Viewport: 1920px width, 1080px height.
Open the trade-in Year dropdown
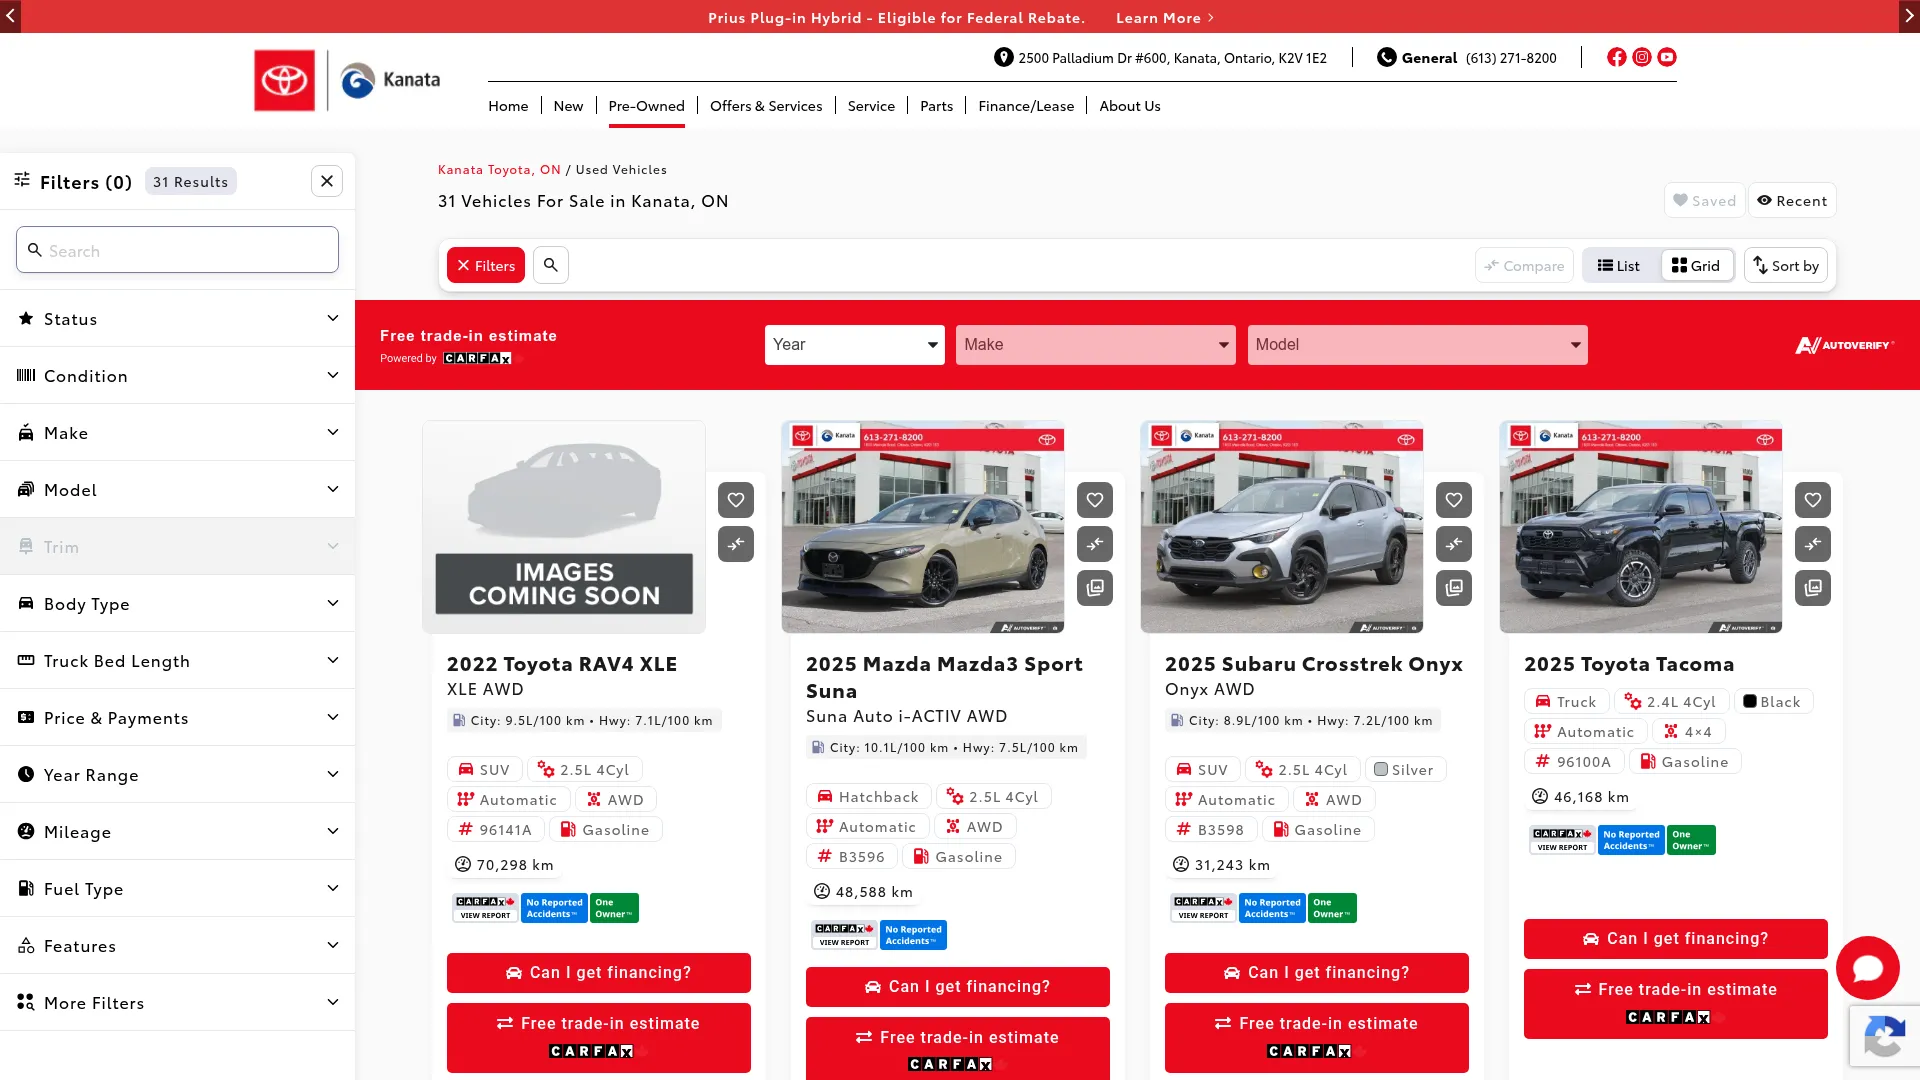854,345
